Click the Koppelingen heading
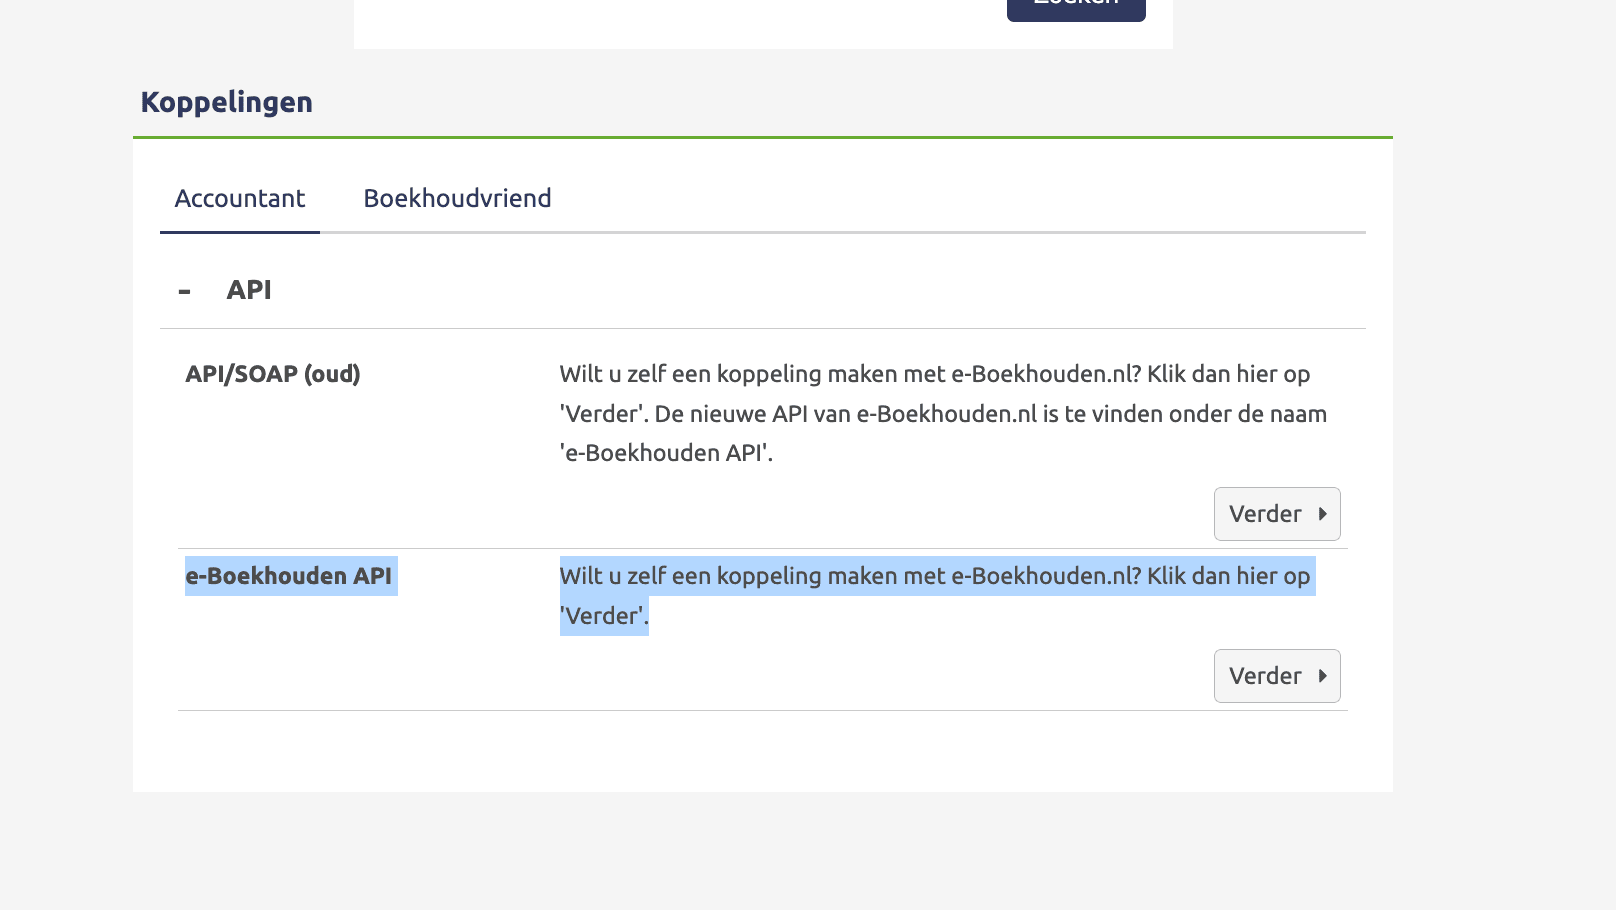This screenshot has width=1616, height=910. (227, 102)
